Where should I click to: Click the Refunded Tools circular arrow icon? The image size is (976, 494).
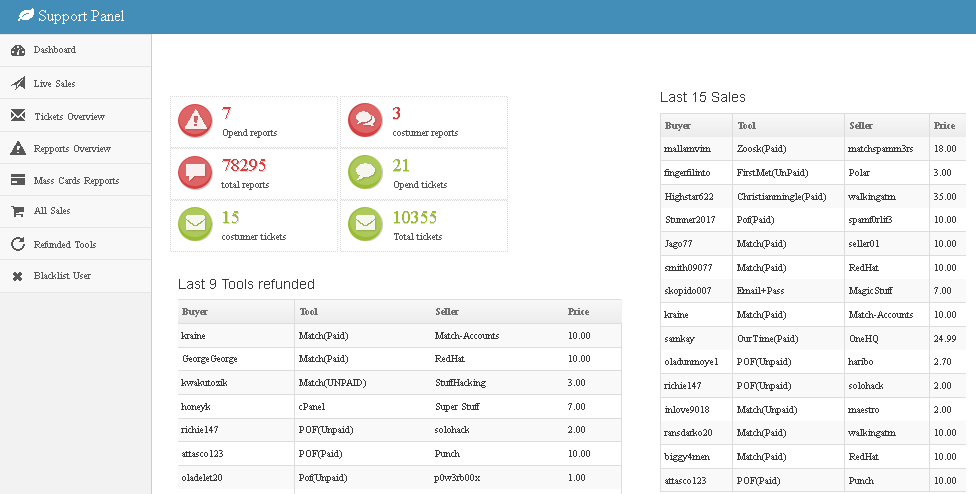point(17,244)
